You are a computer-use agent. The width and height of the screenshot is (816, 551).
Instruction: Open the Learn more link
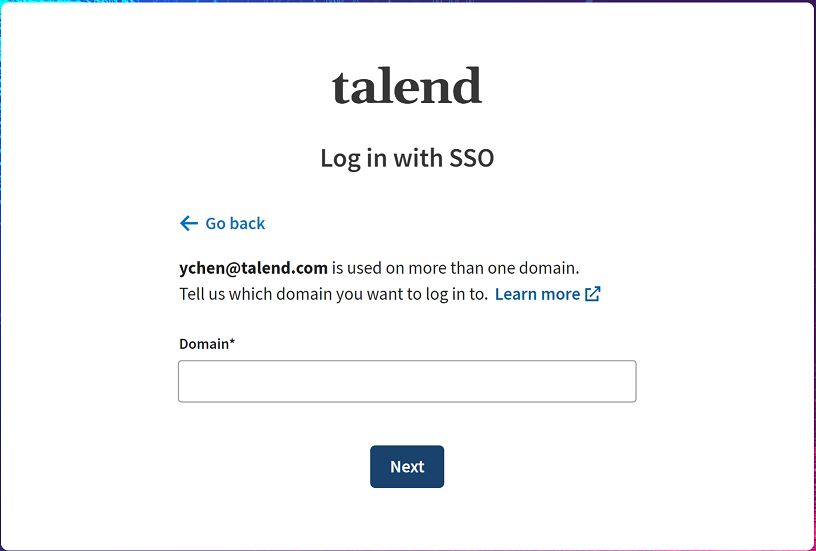537,294
